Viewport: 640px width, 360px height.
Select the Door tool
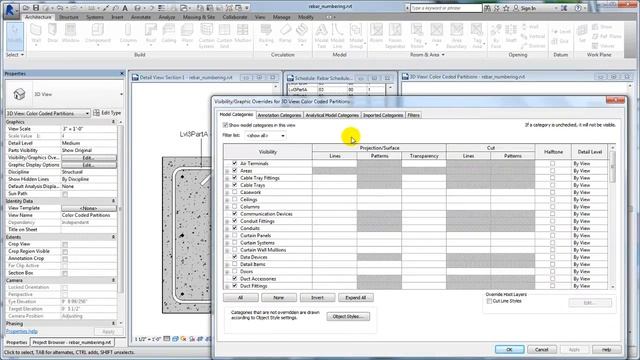point(53,34)
